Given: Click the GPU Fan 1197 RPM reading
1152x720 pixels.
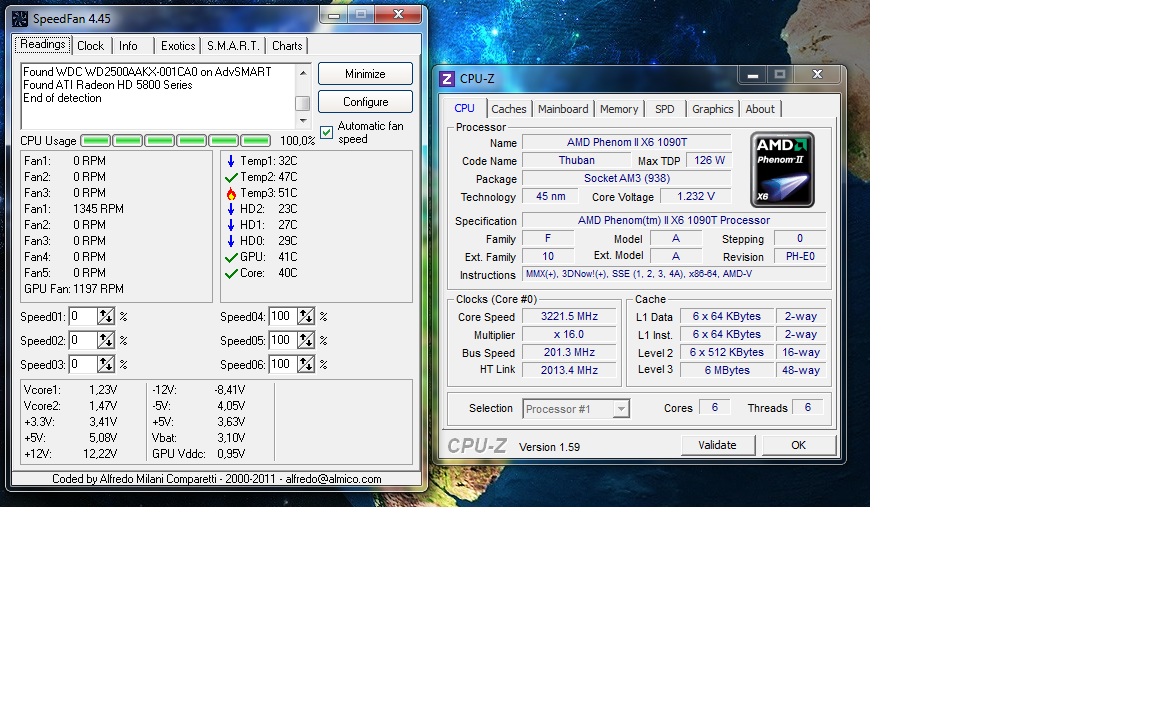Looking at the screenshot, I should 73,289.
